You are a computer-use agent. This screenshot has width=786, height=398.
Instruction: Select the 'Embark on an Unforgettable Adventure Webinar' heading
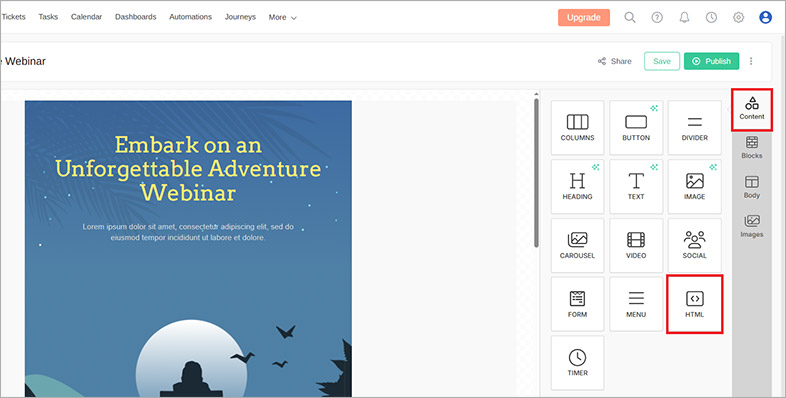tap(188, 169)
